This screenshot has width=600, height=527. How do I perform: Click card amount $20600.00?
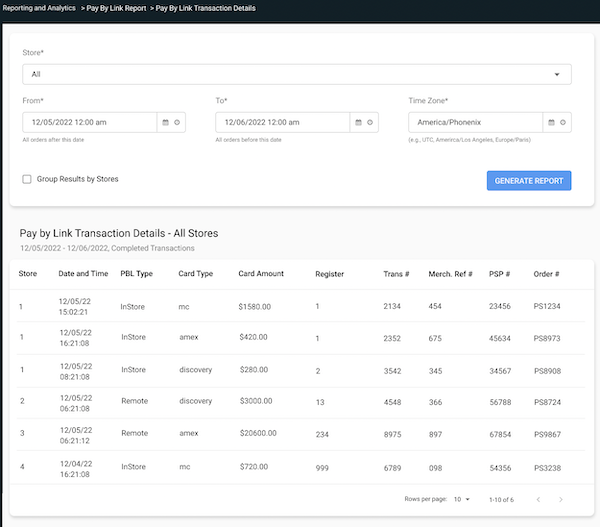click(x=258, y=433)
